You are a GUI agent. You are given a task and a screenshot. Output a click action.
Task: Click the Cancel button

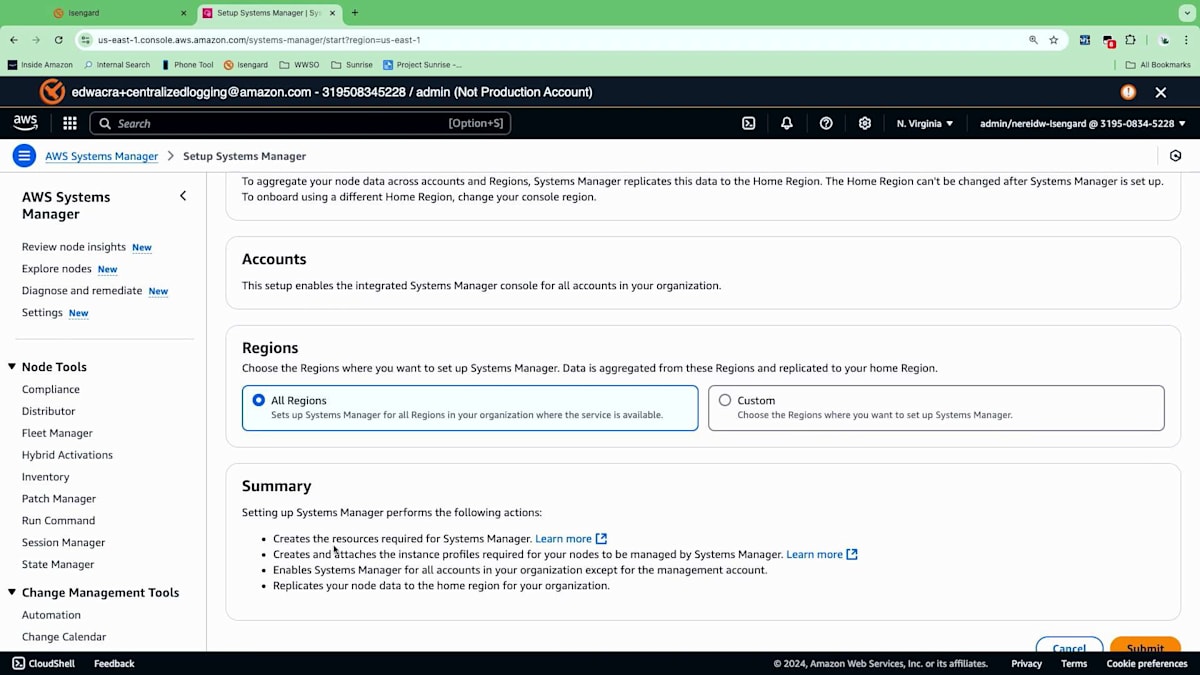[1069, 648]
